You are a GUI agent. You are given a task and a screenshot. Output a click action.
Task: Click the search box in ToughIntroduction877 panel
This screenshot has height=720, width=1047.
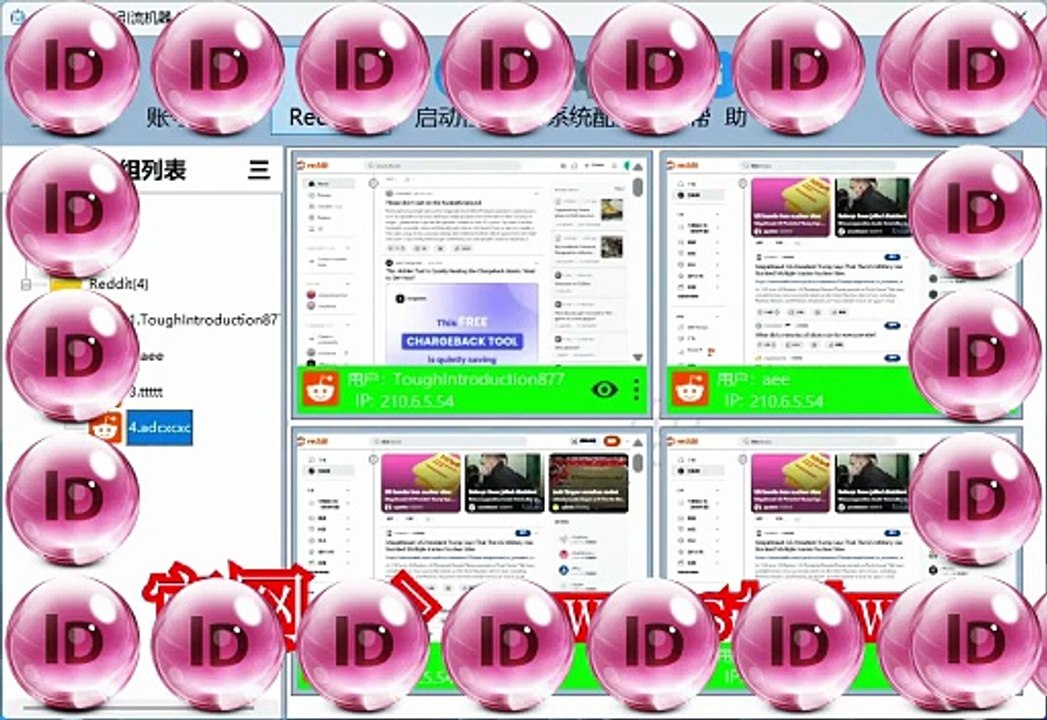[443, 165]
